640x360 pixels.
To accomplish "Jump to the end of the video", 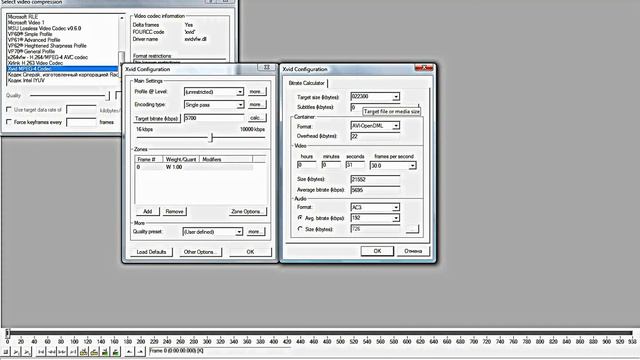I will pos(72,351).
